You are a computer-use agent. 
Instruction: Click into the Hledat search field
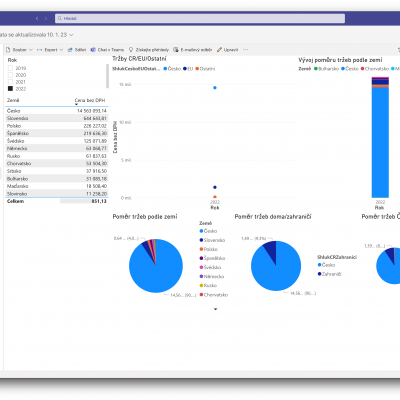[x=200, y=18]
